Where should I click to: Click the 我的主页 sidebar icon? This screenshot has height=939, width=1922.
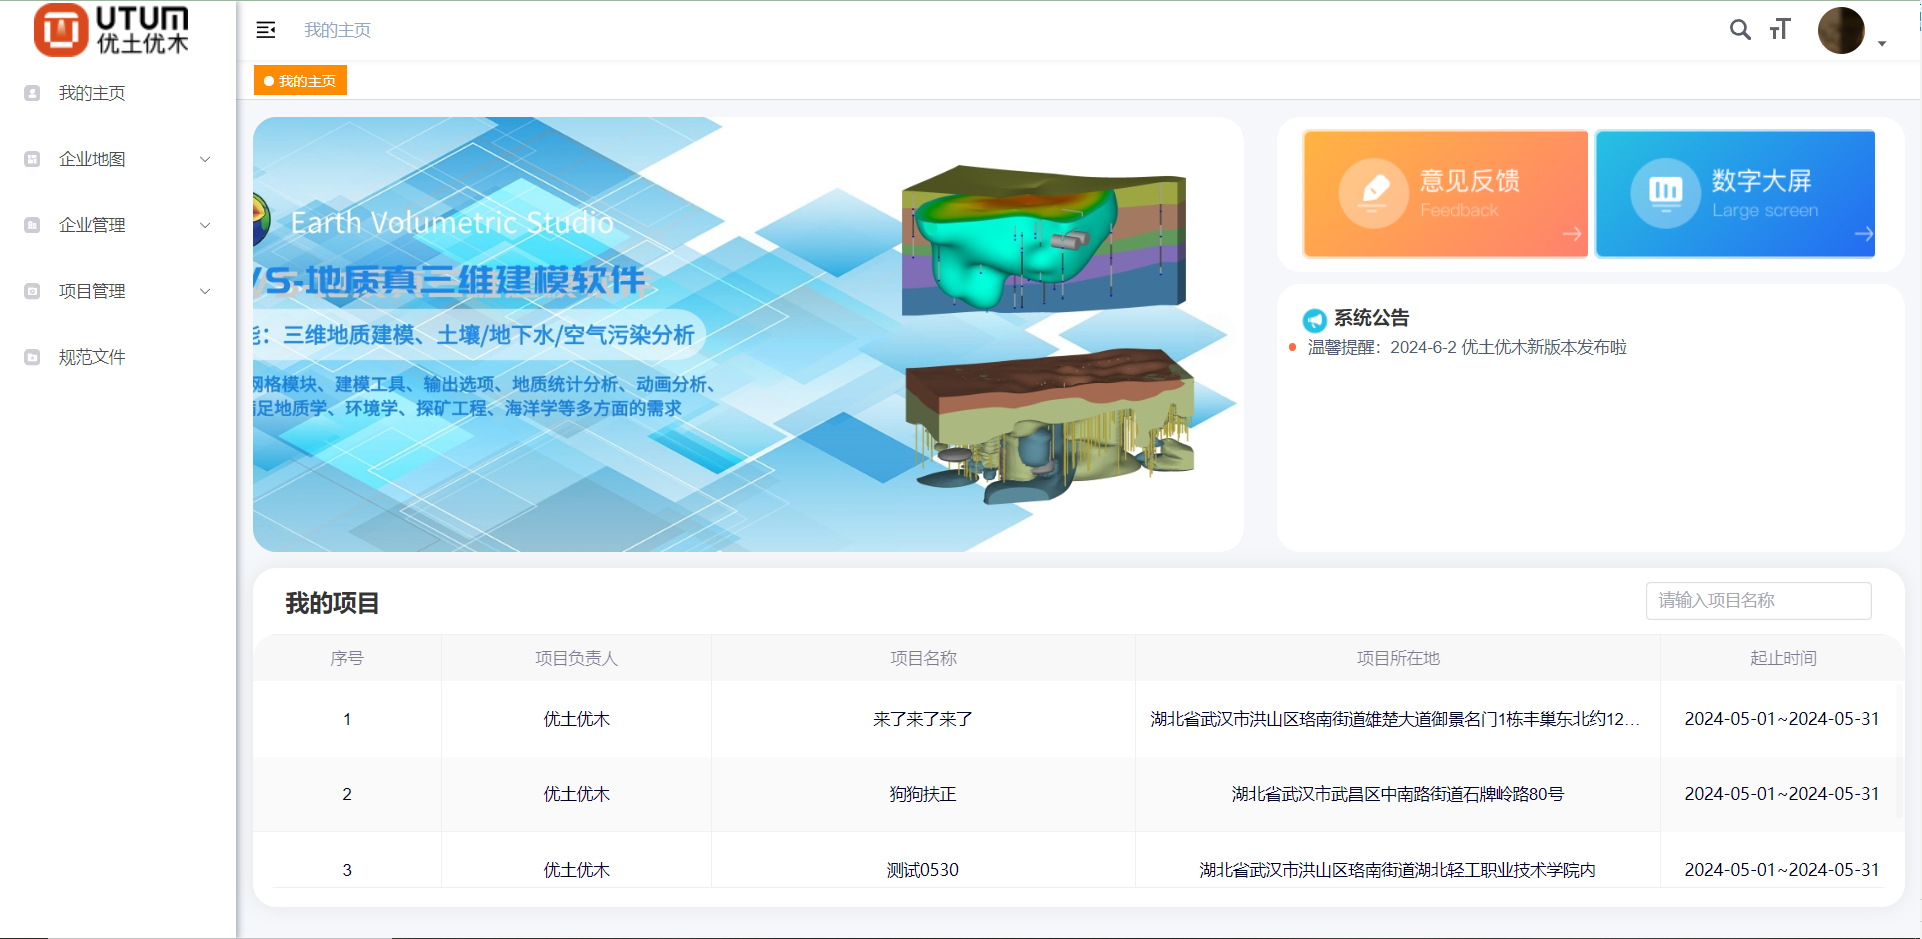tap(32, 93)
